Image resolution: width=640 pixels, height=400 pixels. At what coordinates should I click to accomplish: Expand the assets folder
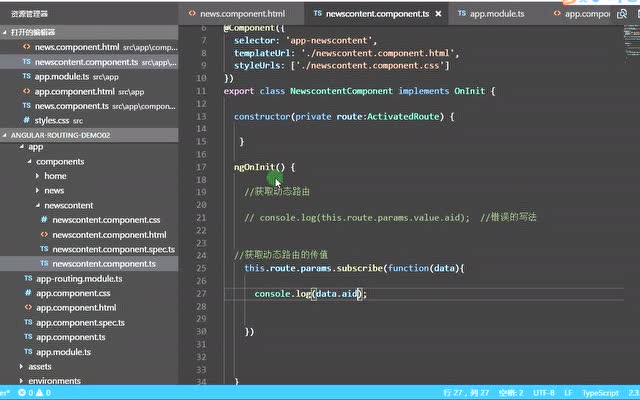point(21,367)
